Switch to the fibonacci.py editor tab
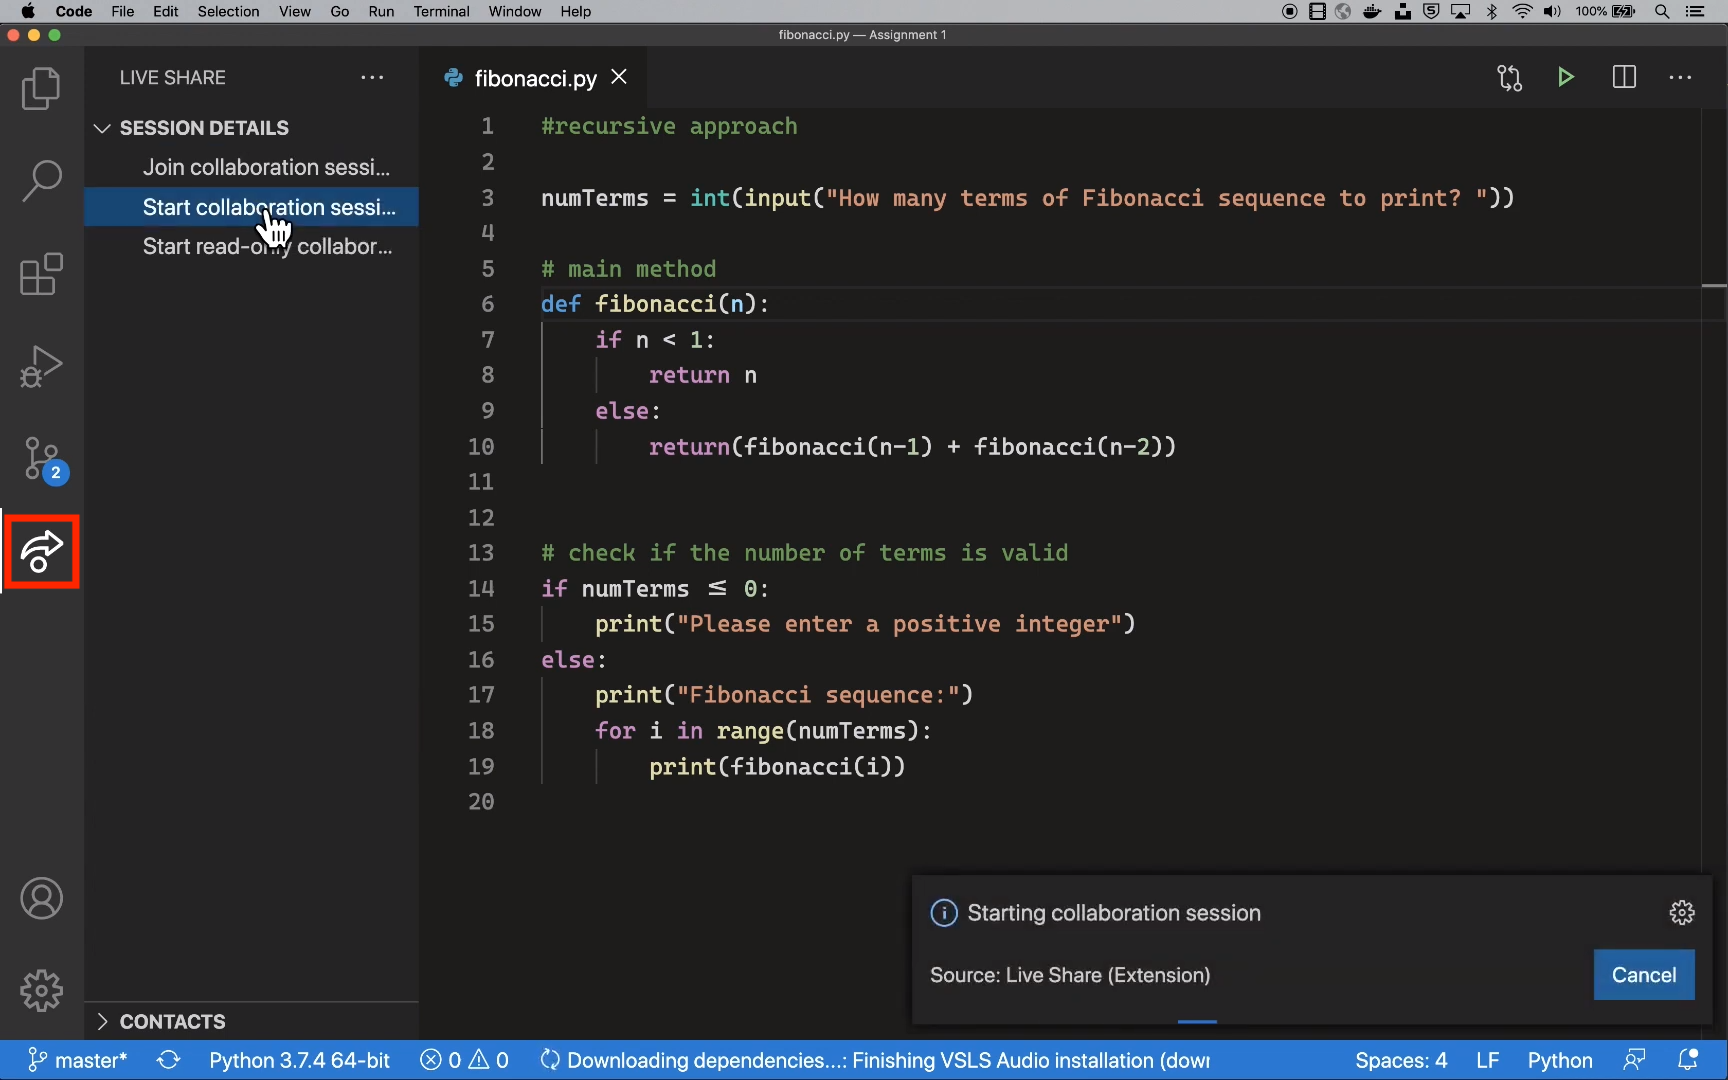This screenshot has height=1080, width=1728. click(x=534, y=77)
